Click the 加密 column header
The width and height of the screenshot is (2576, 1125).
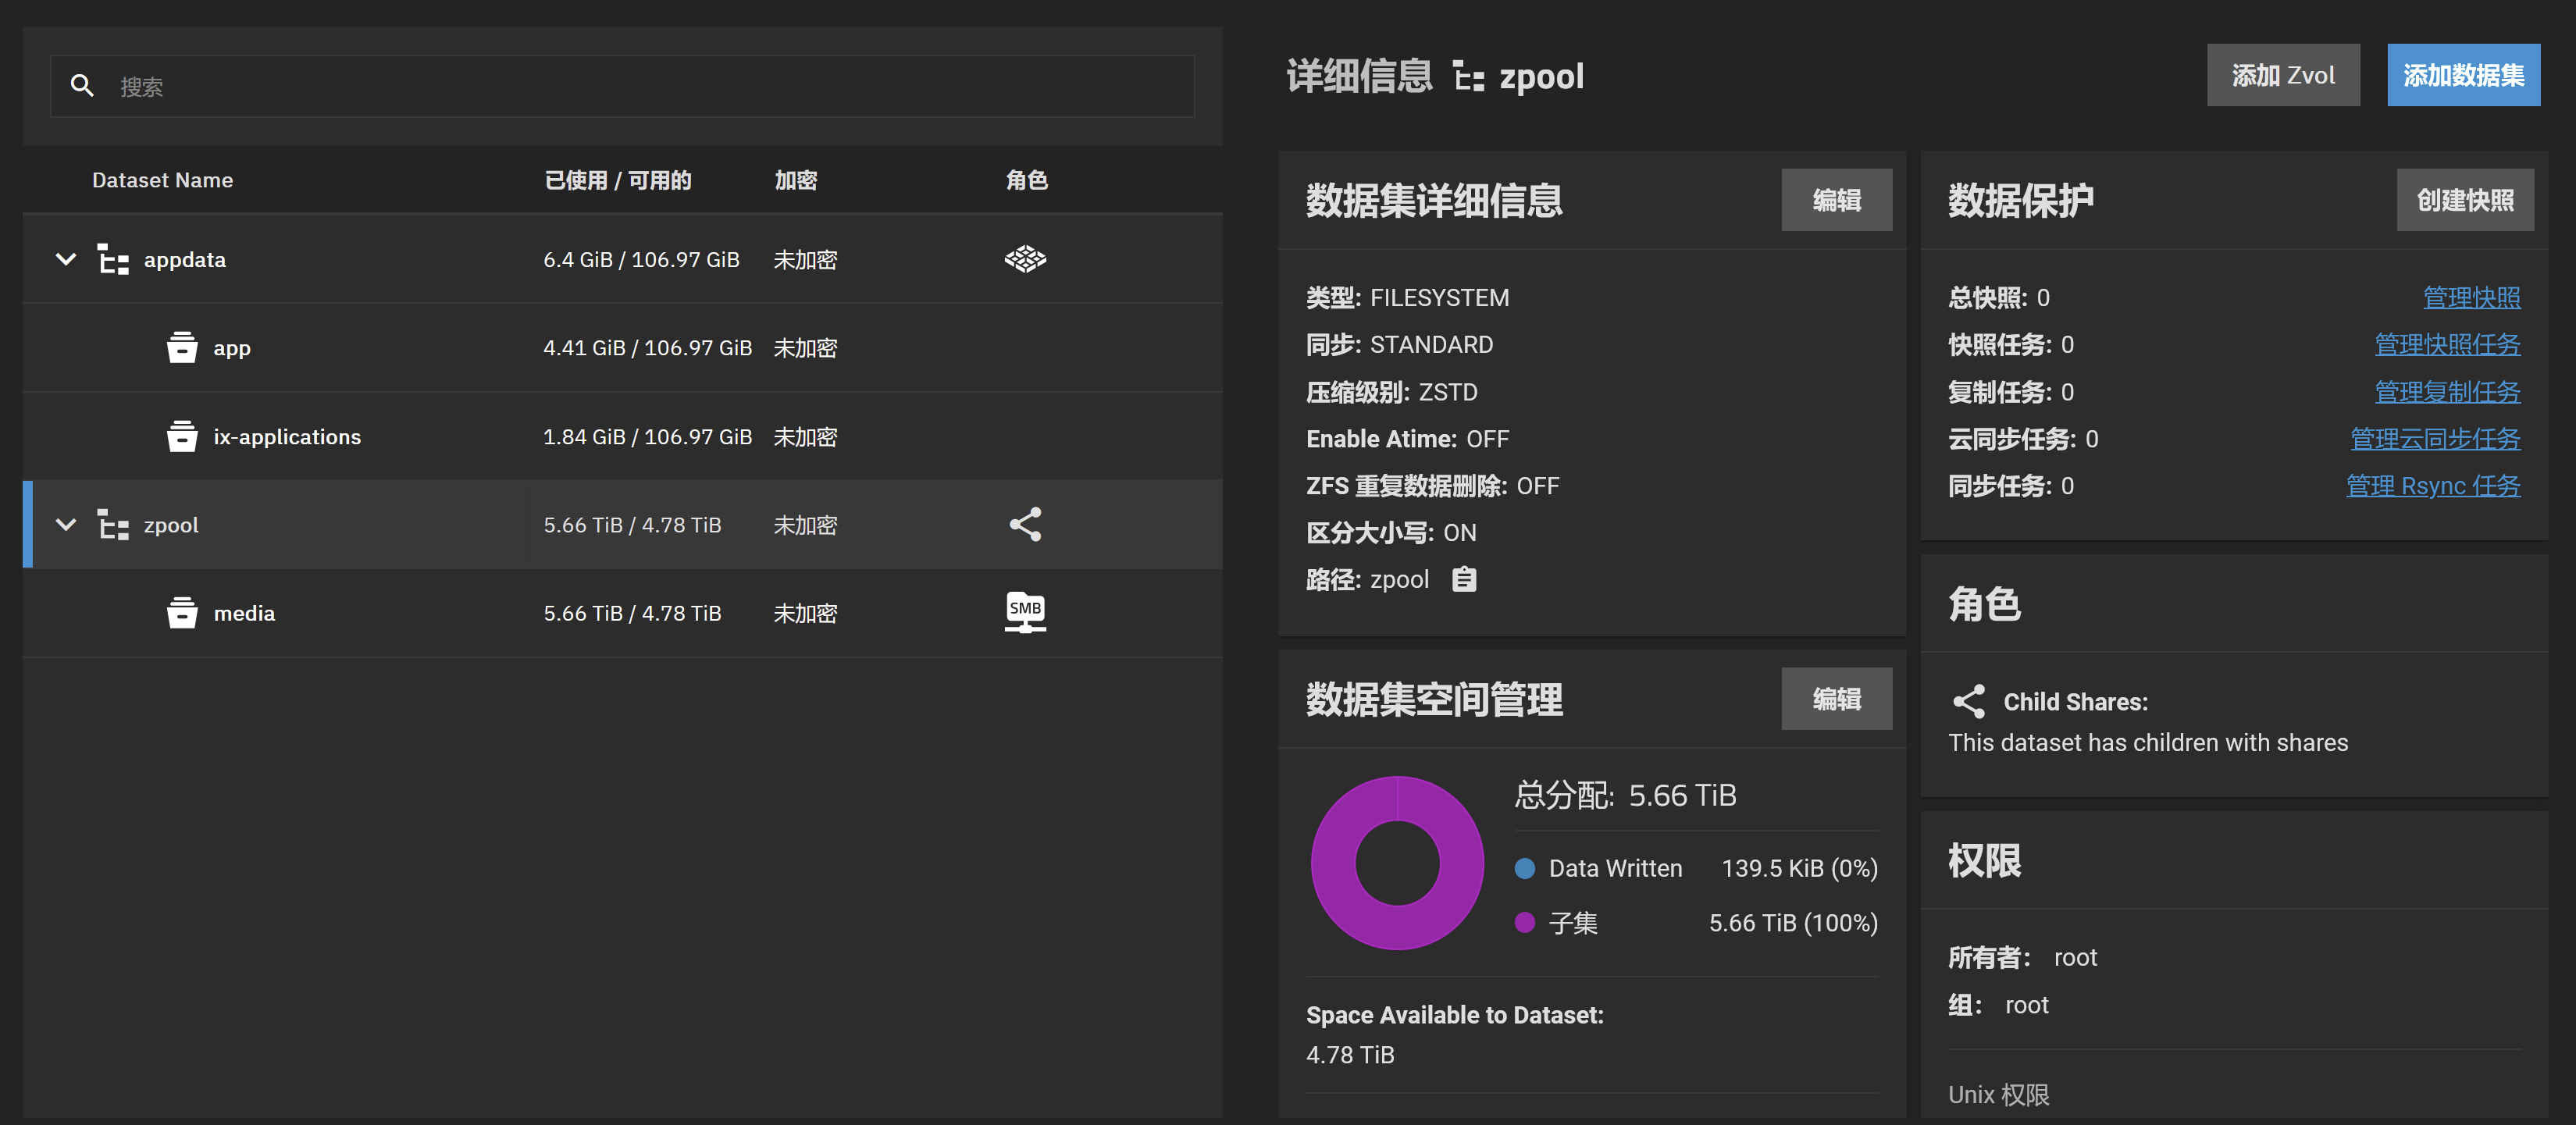796,180
